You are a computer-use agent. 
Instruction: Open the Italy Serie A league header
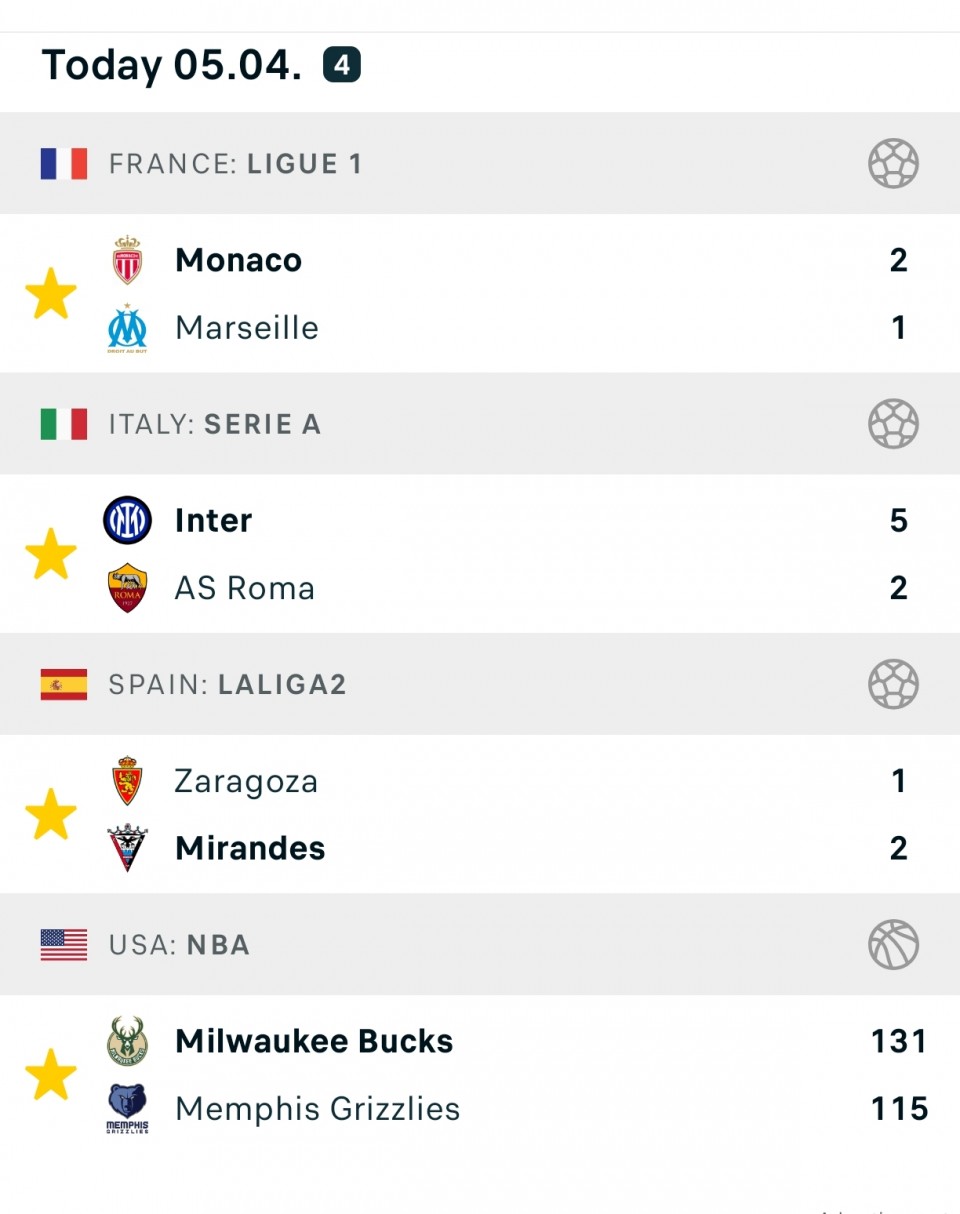(215, 424)
